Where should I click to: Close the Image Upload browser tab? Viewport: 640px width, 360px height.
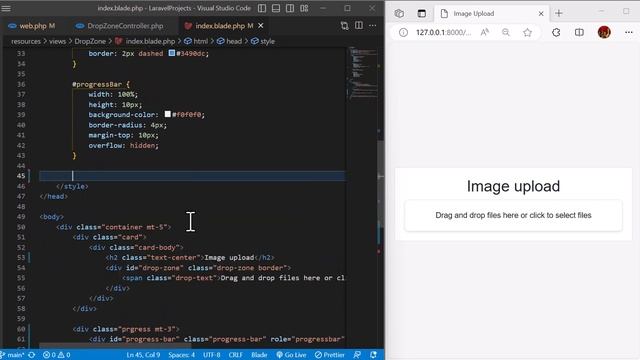click(x=541, y=13)
